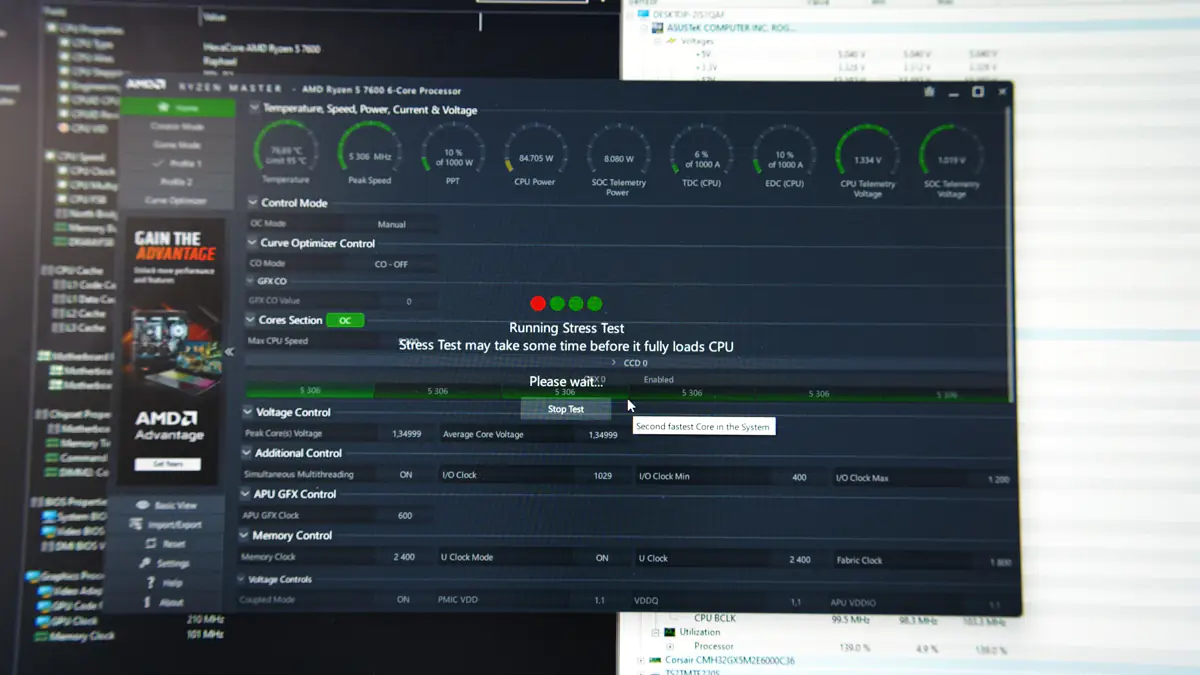
Task: Click Peak Core(s) Voltage value 1,34999
Action: coord(406,434)
